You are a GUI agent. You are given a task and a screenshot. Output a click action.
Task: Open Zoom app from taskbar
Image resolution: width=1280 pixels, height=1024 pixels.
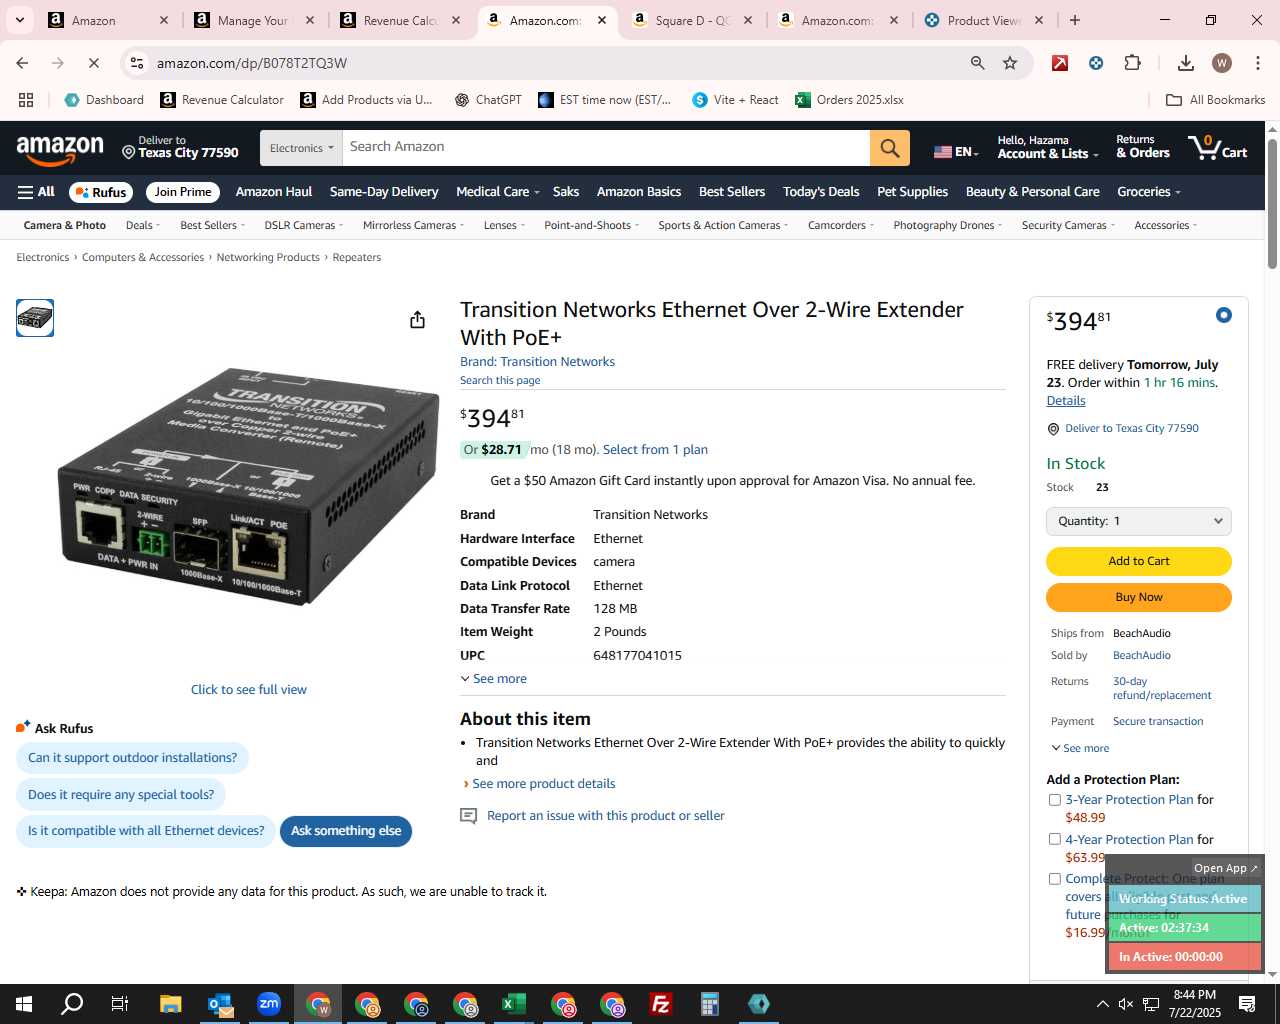[269, 1004]
